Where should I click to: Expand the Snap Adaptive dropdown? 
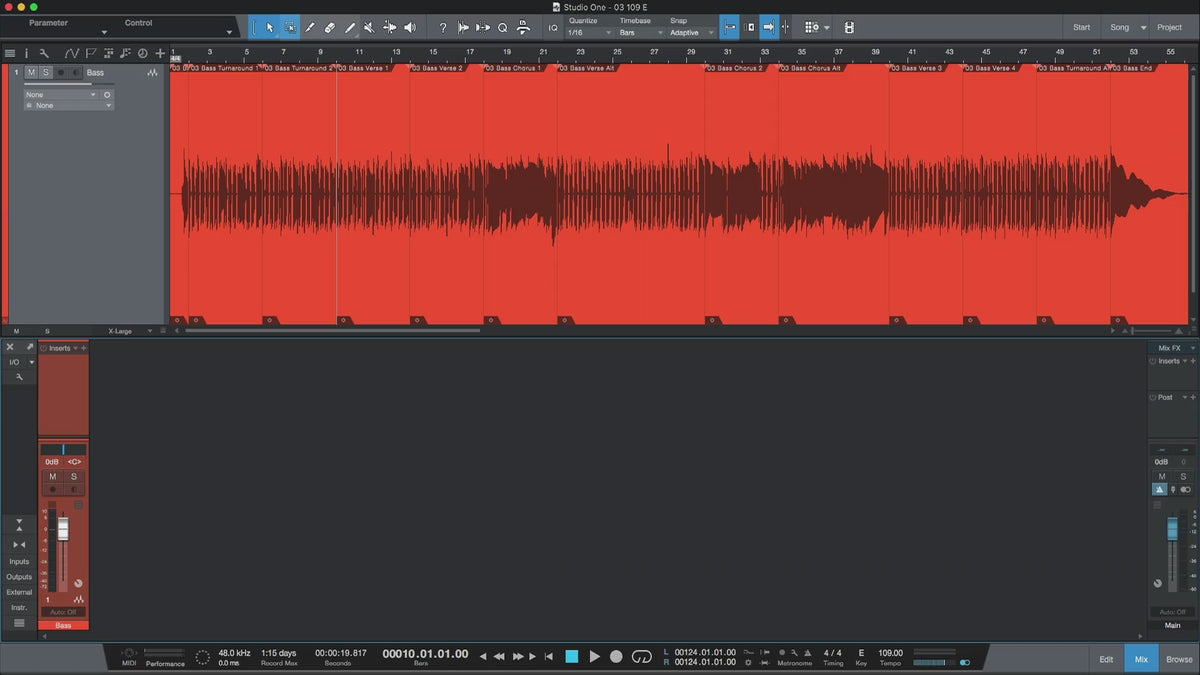tap(692, 33)
